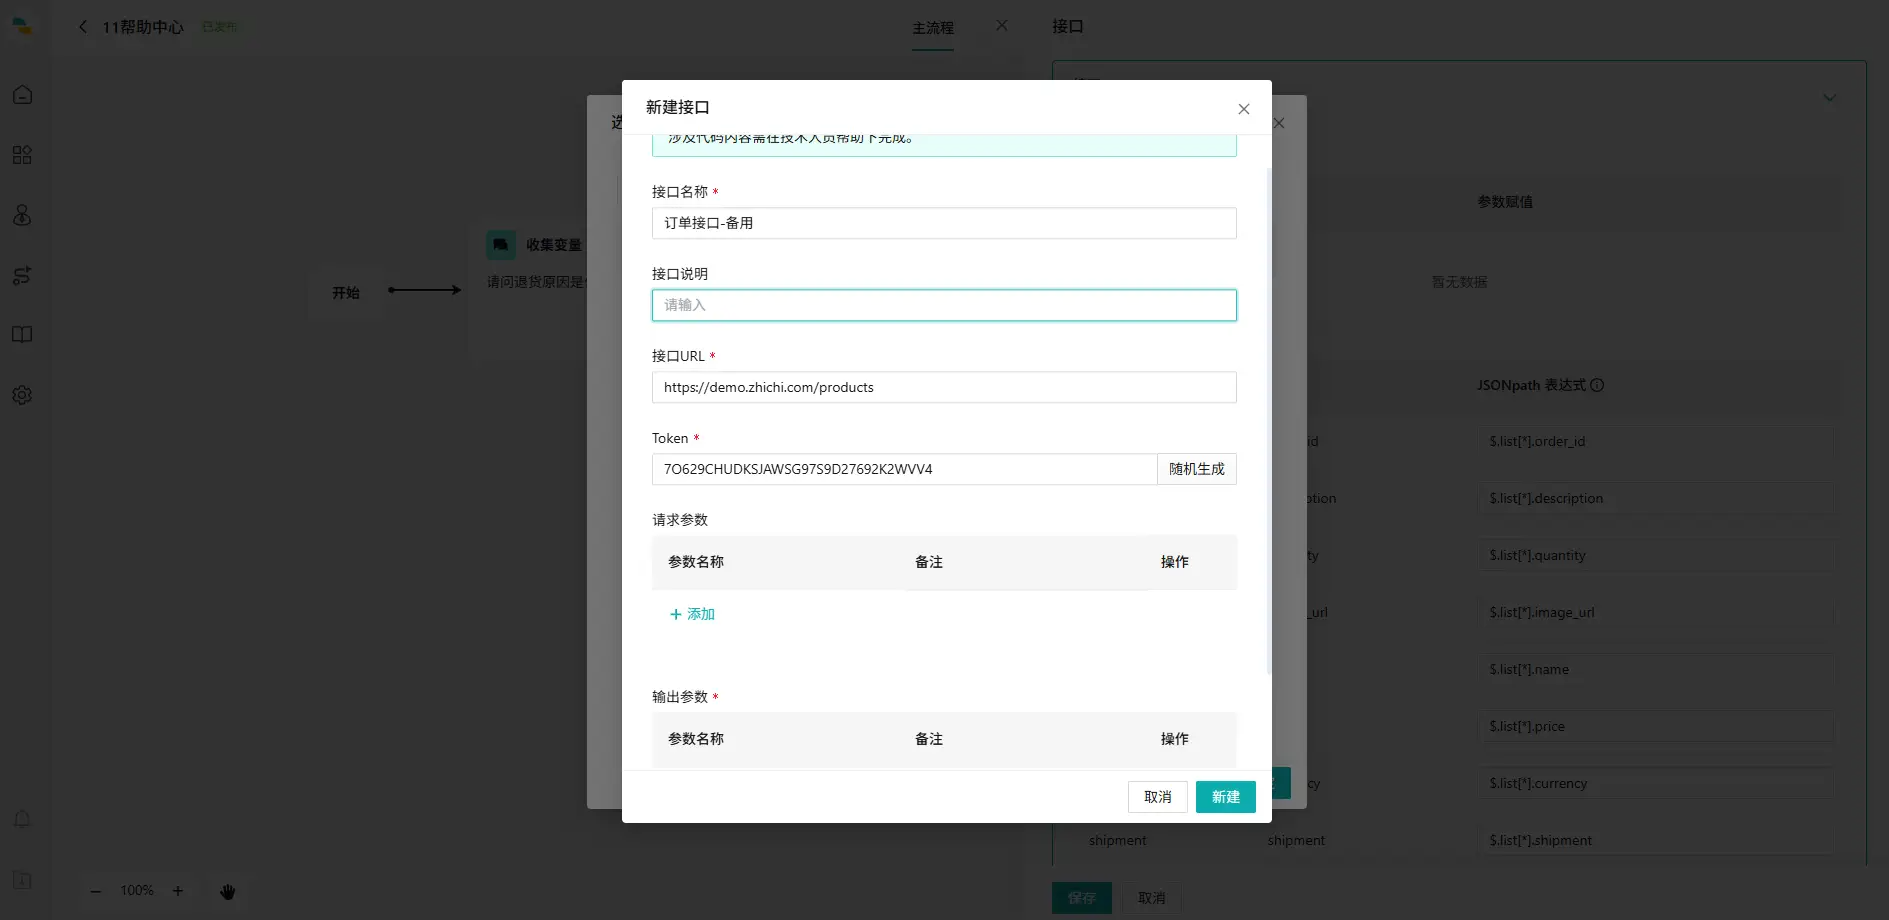The image size is (1889, 920).
Task: Zoom in the canvas with the plus icon
Action: 178,891
